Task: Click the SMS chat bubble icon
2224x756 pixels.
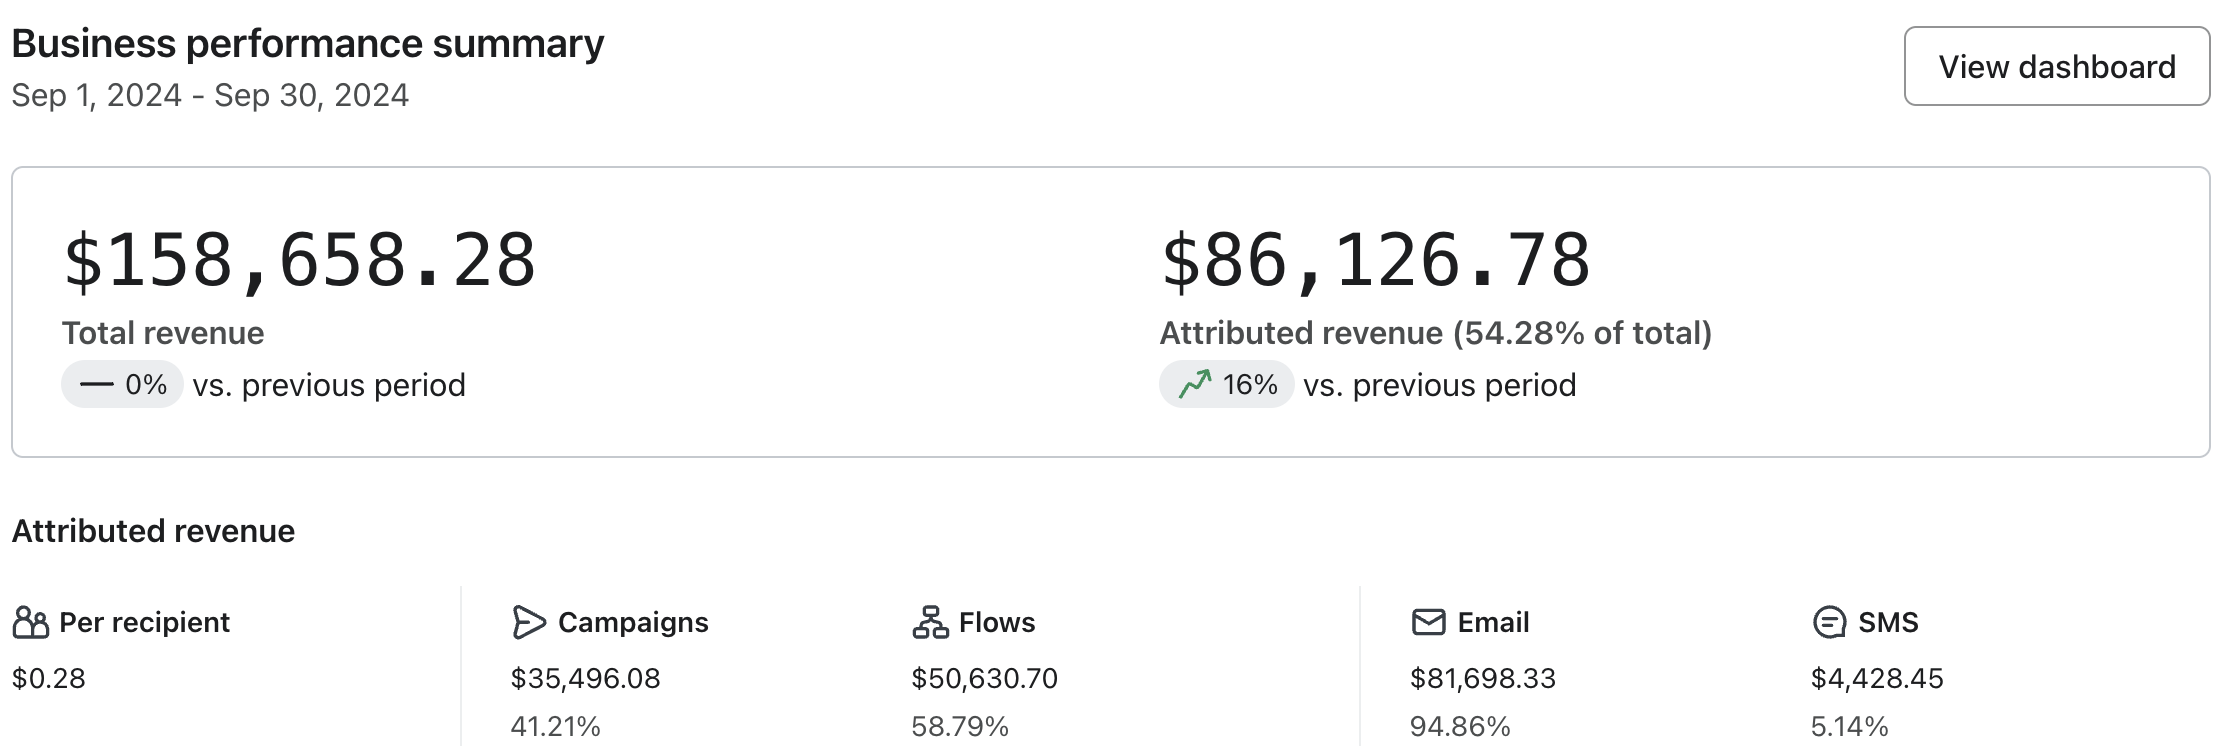Action: 1829,623
